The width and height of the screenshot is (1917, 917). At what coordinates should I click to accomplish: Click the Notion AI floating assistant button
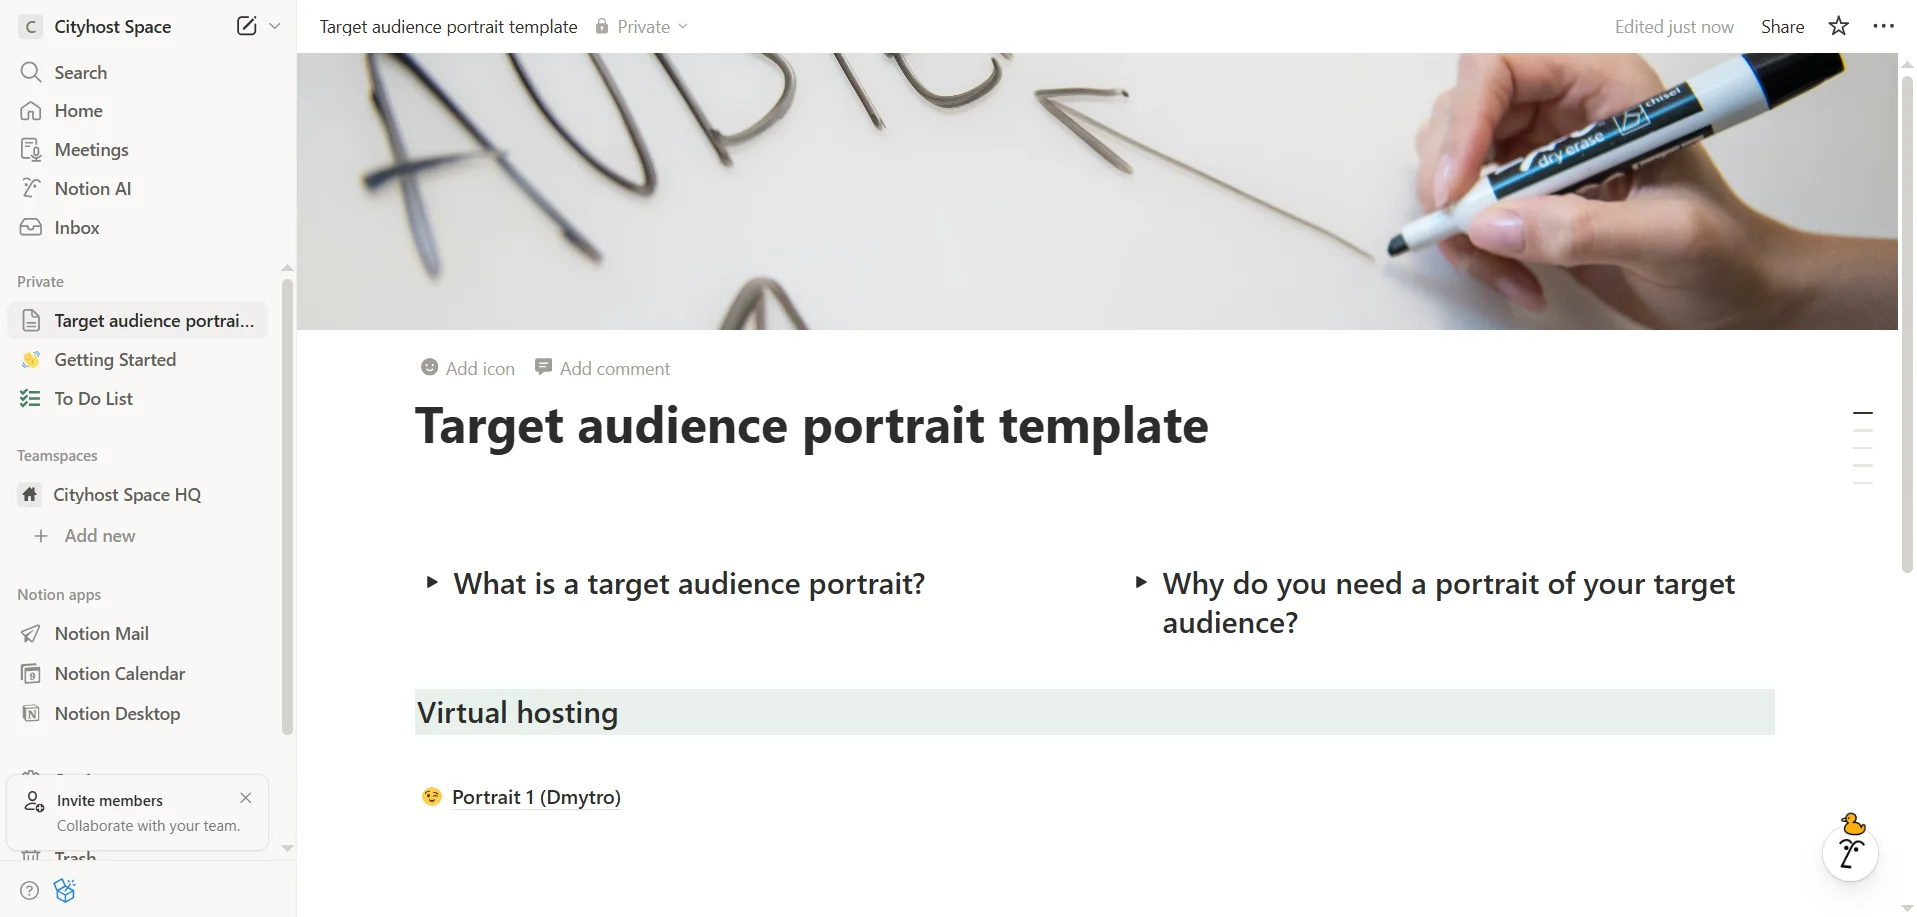pos(1849,853)
